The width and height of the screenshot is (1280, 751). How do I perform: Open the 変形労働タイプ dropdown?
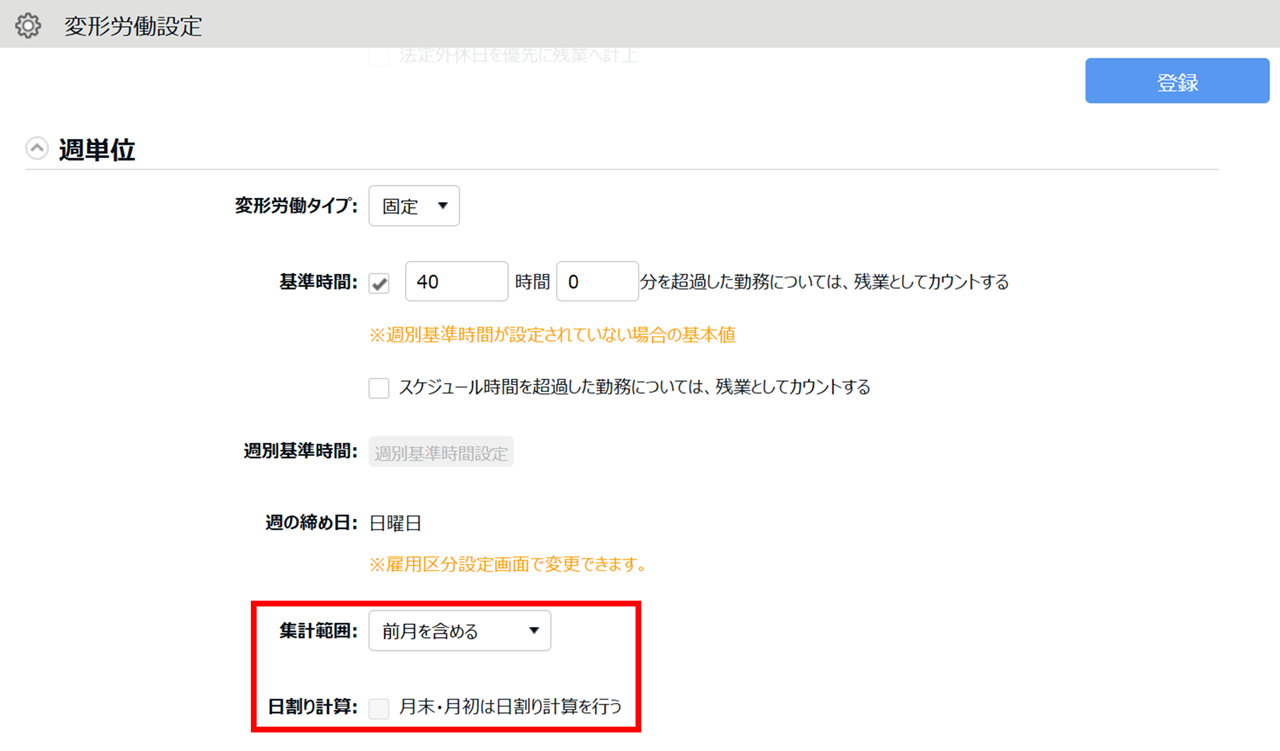(x=414, y=206)
